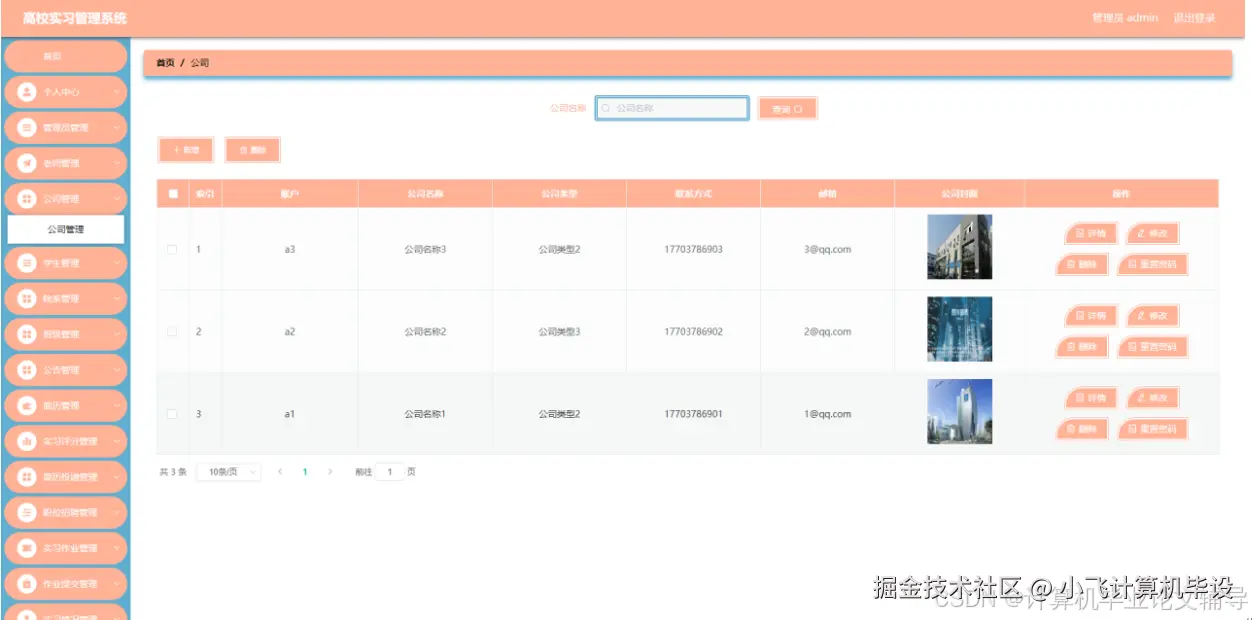The height and width of the screenshot is (620, 1252).
Task: Click 修改 for company 公司名称2
Action: (1152, 315)
